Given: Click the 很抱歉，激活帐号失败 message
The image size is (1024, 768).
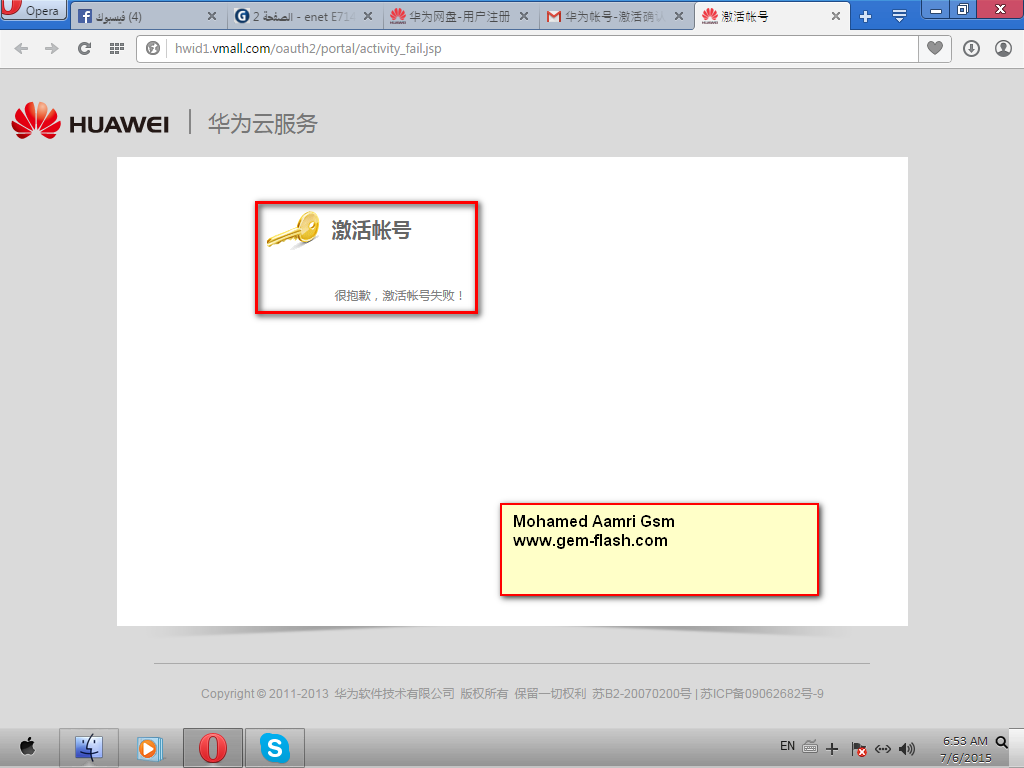Looking at the screenshot, I should click(399, 296).
